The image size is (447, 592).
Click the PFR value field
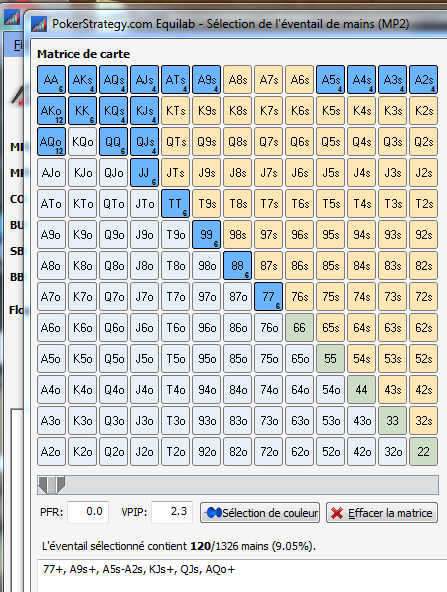[x=88, y=512]
